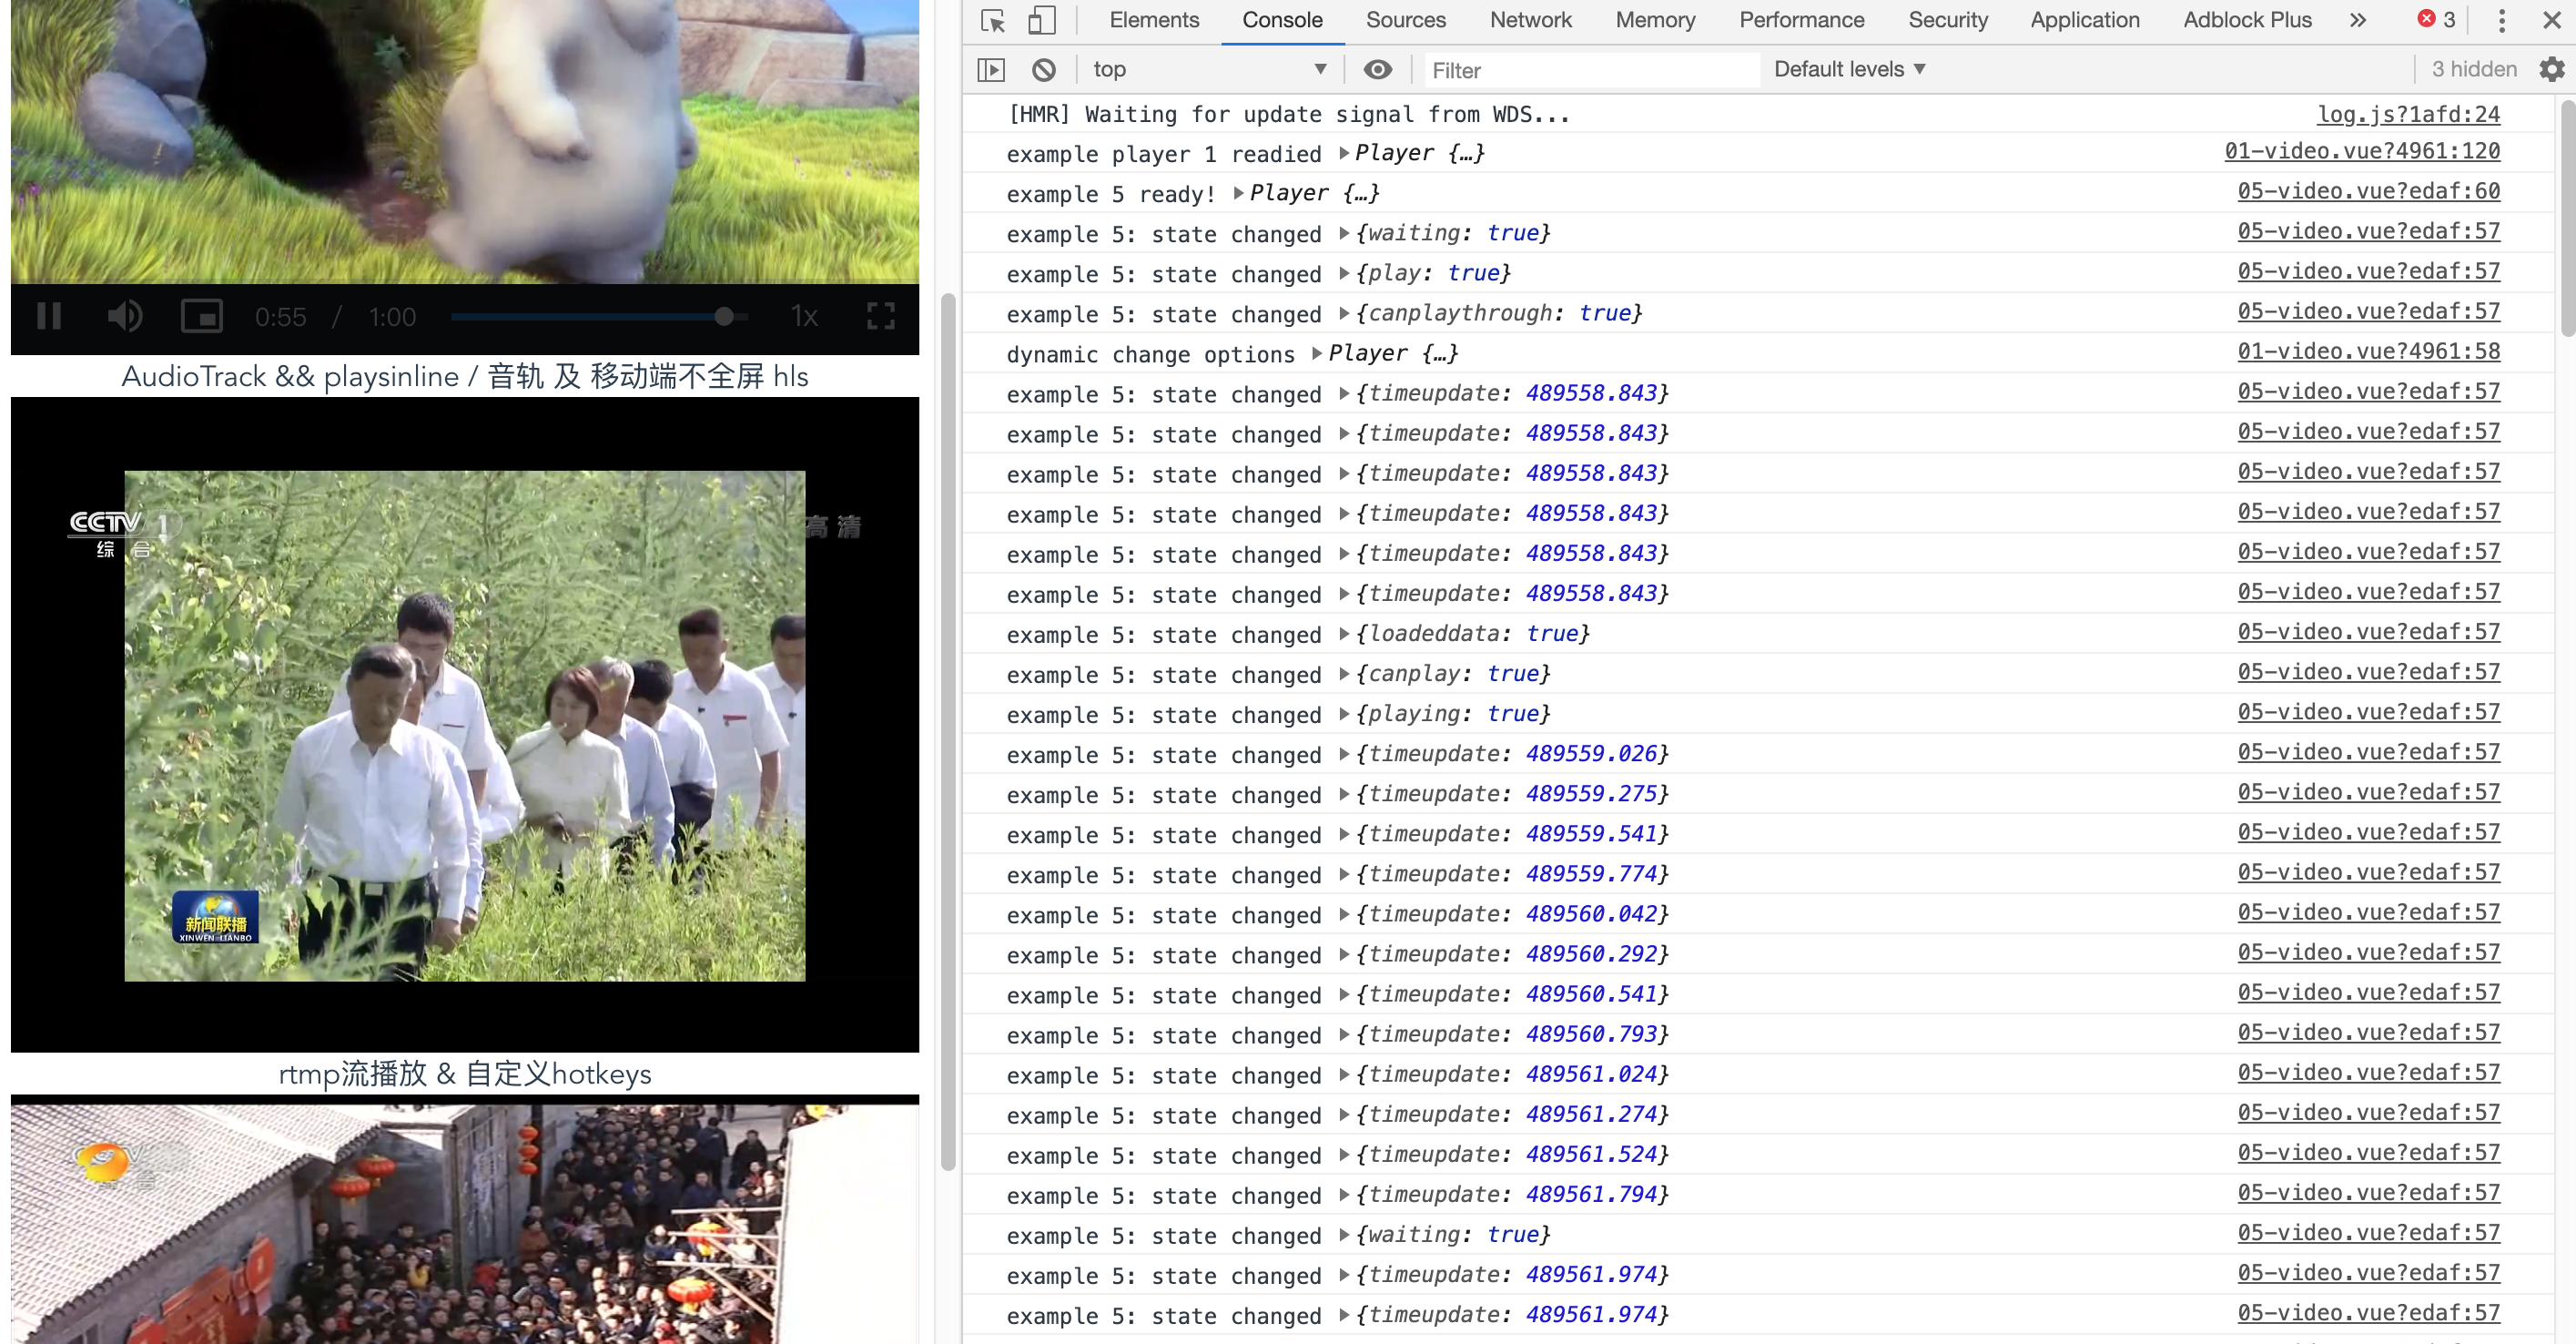
Task: Switch to the Network tab
Action: tap(1530, 20)
